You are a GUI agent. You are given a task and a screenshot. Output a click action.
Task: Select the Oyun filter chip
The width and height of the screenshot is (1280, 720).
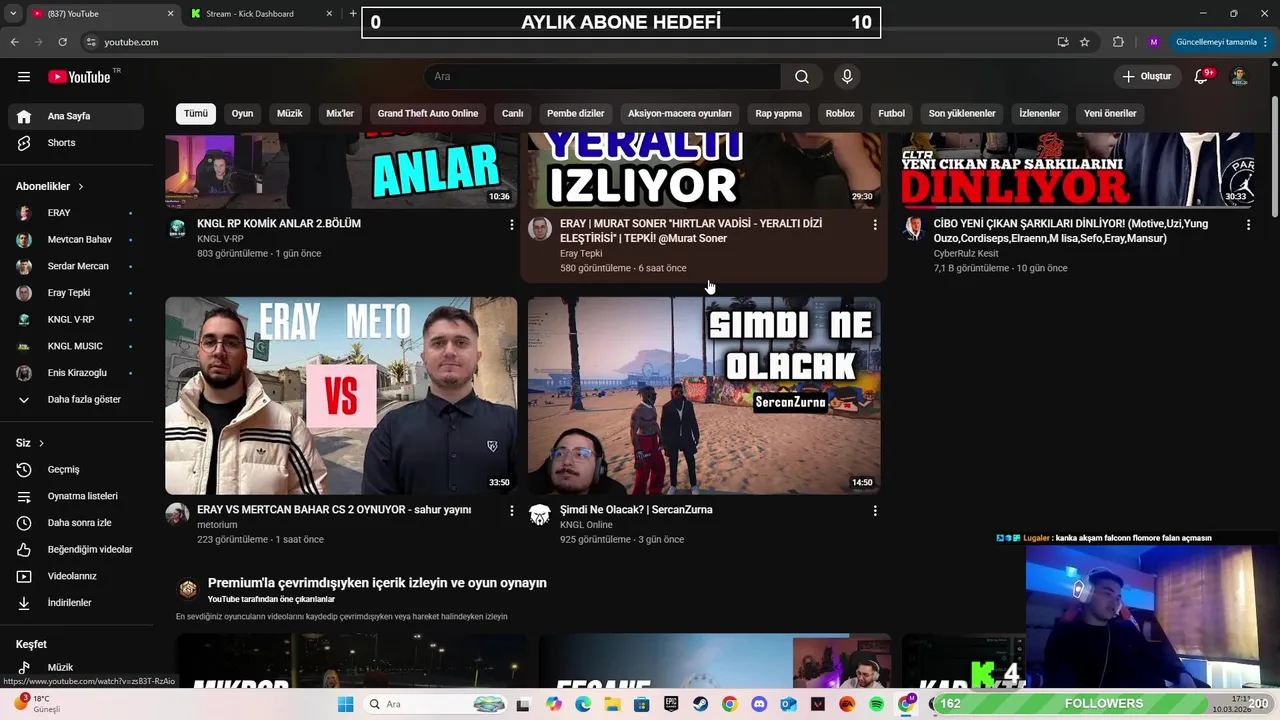[x=242, y=113]
